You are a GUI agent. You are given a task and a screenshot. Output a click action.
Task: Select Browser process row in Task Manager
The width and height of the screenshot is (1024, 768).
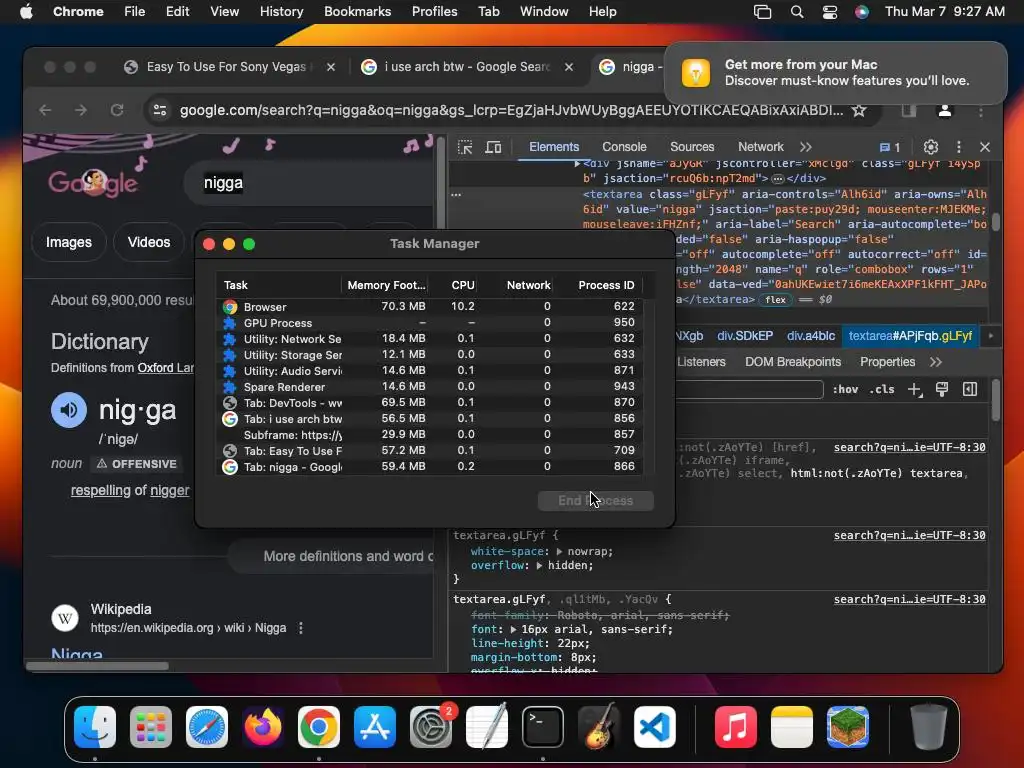coord(429,306)
